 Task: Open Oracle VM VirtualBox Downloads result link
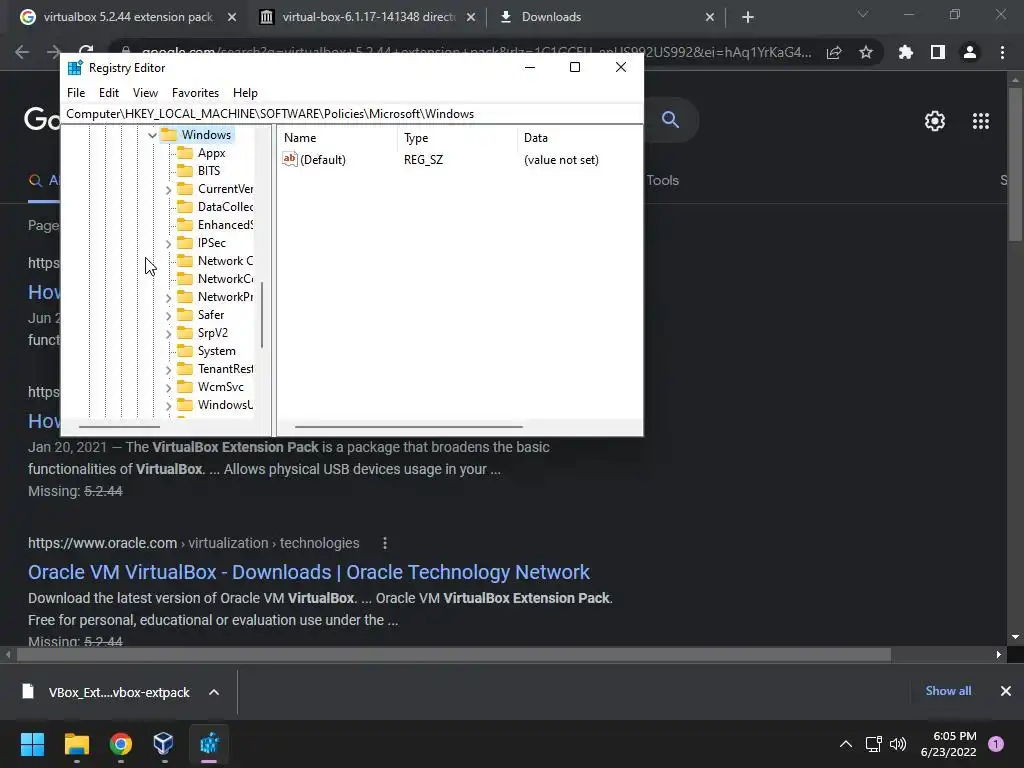[x=308, y=572]
